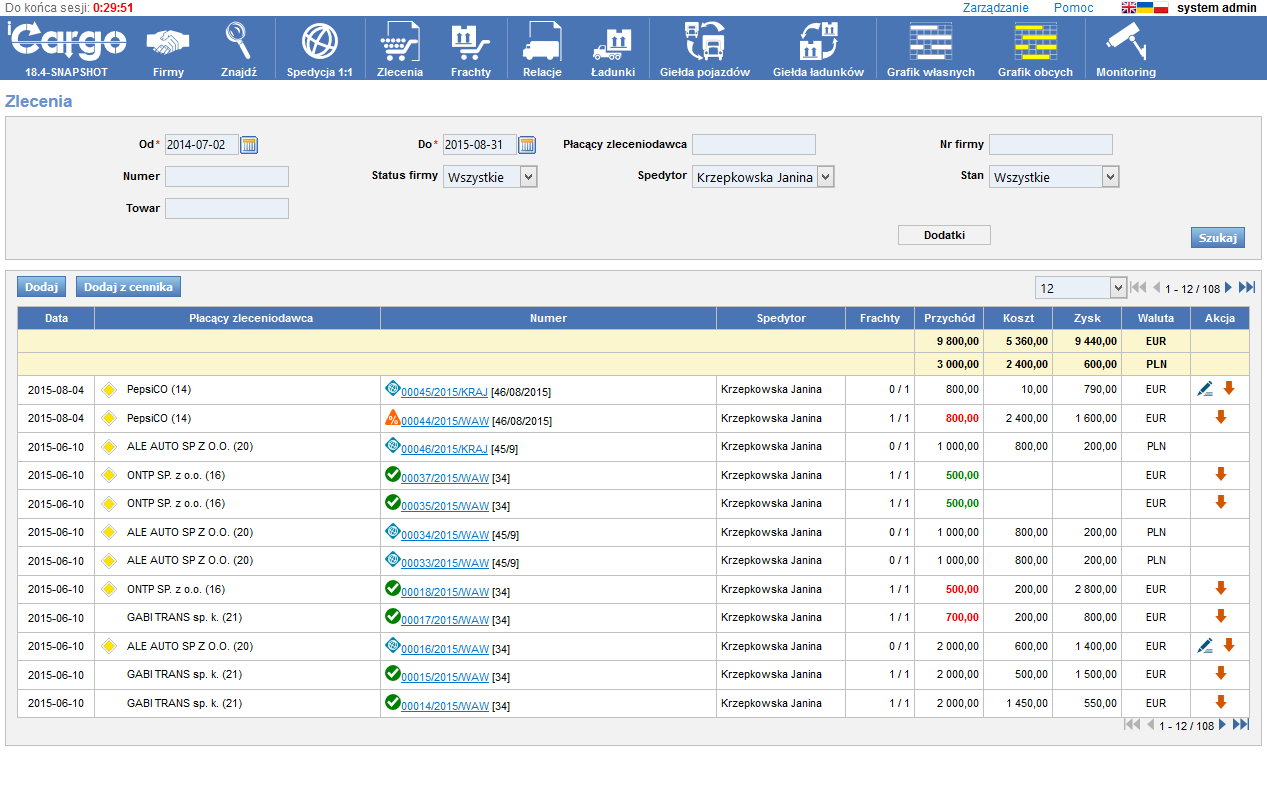The width and height of the screenshot is (1267, 806).
Task: Click the Płacący zleceniodawca input field
Action: 753,145
